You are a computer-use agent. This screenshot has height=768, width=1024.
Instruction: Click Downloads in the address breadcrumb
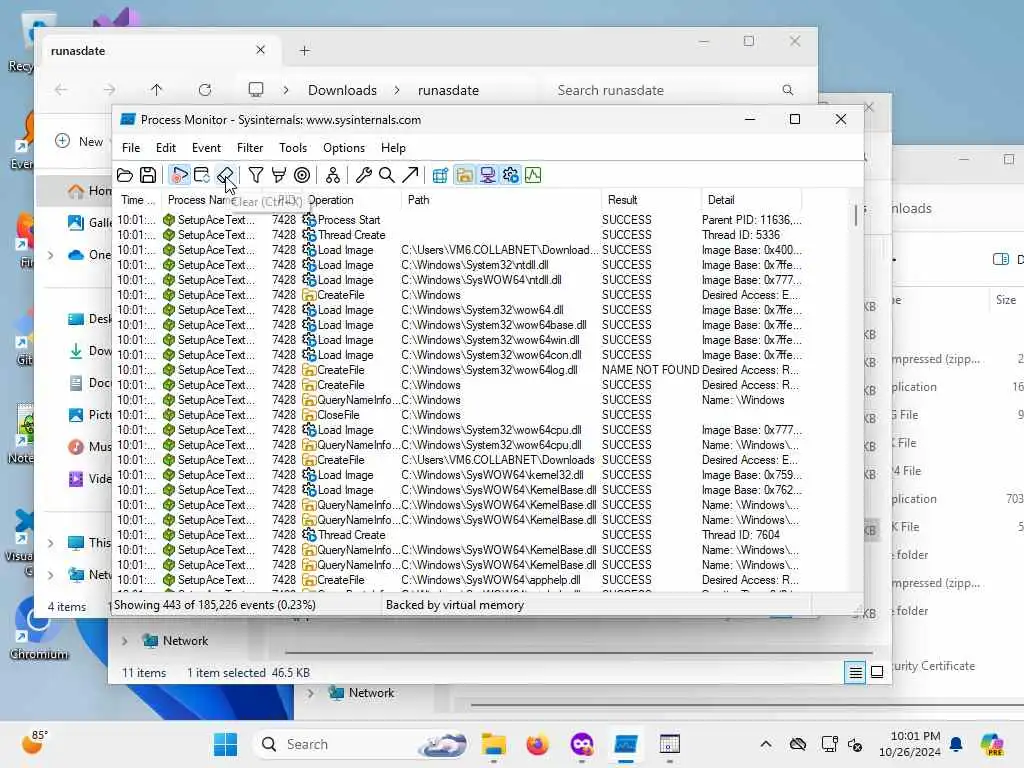342,91
